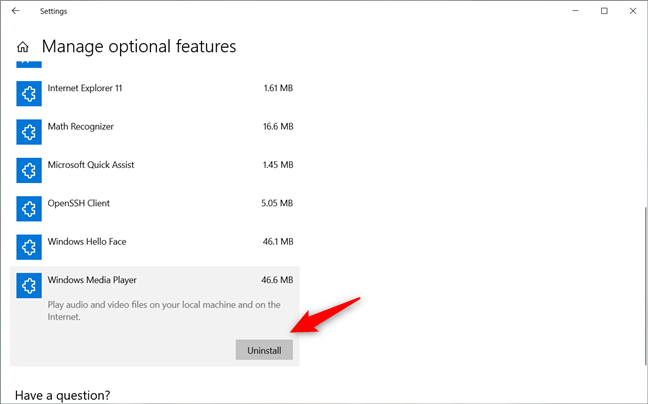The width and height of the screenshot is (648, 404).
Task: Click the 46.1 MB size value
Action: (x=278, y=242)
